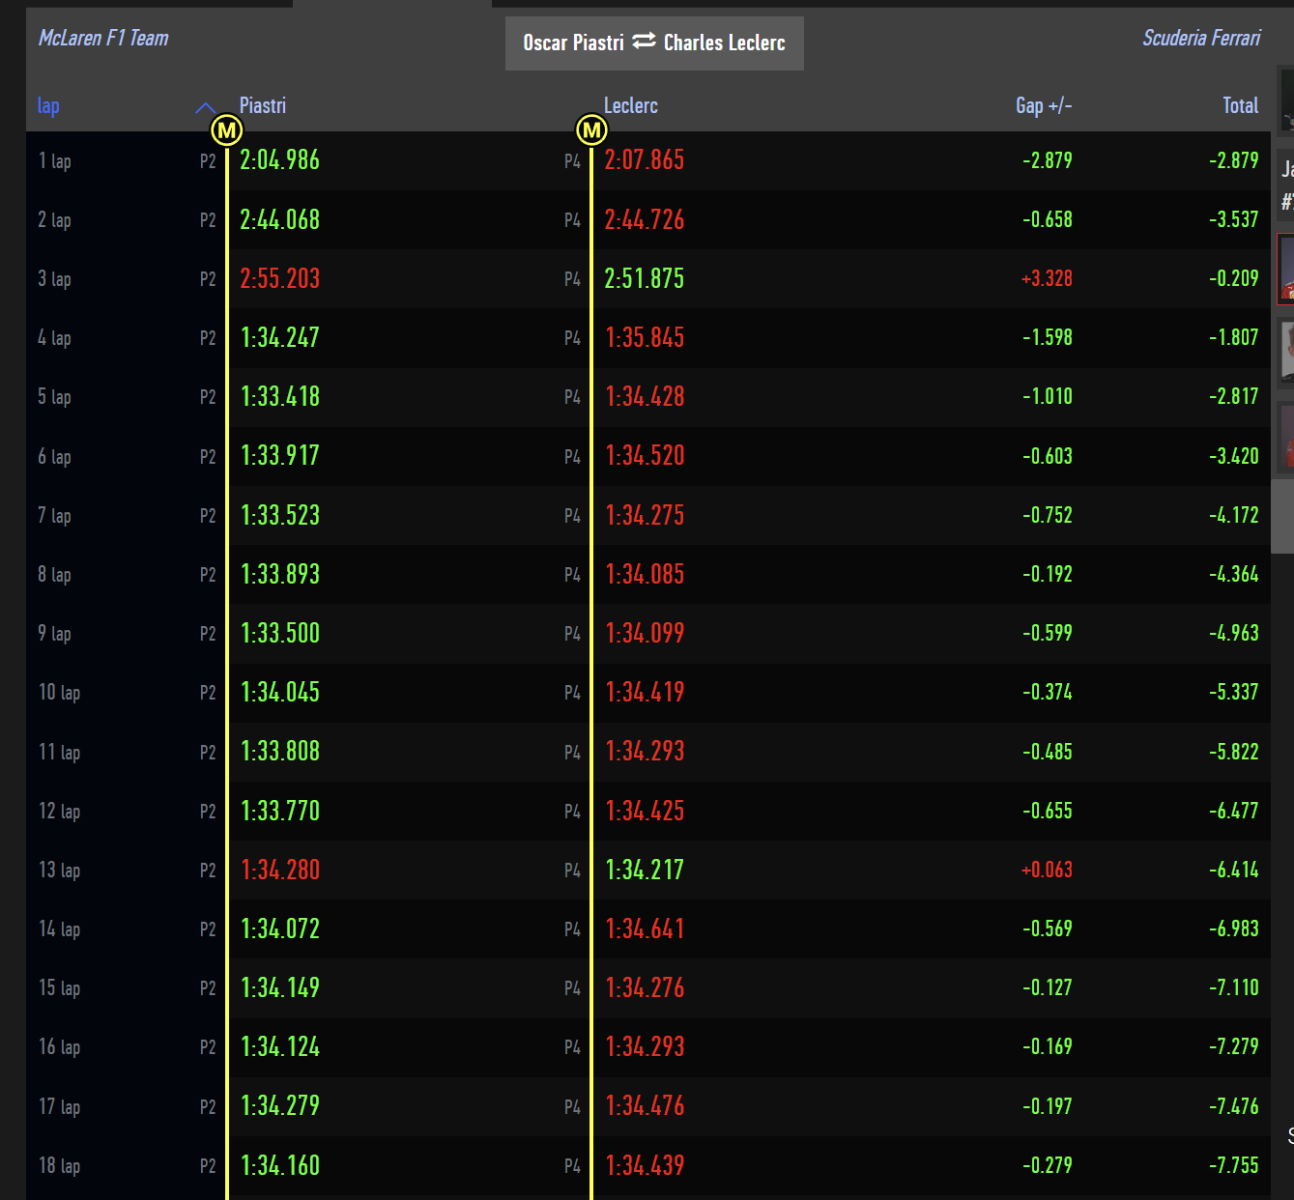Click the gap value -0.658
Screen dimensions: 1294x1200
1047,220
